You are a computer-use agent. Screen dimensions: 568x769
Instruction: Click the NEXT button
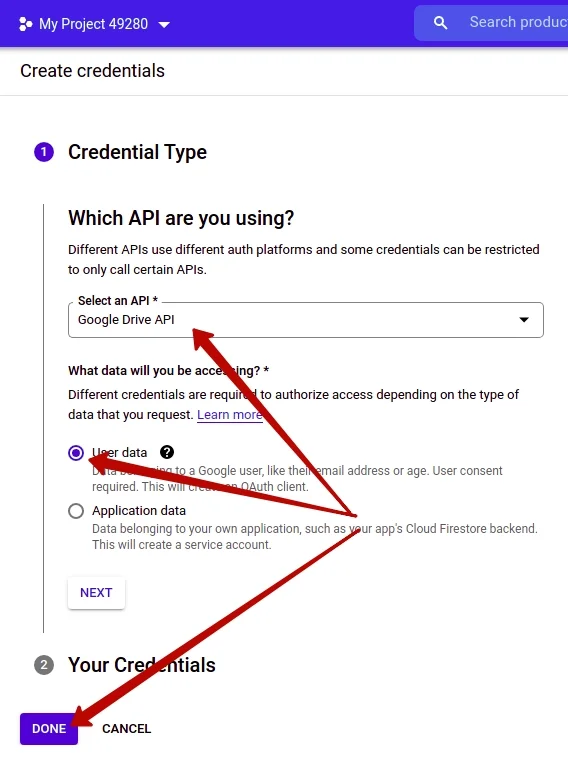pyautogui.click(x=96, y=592)
